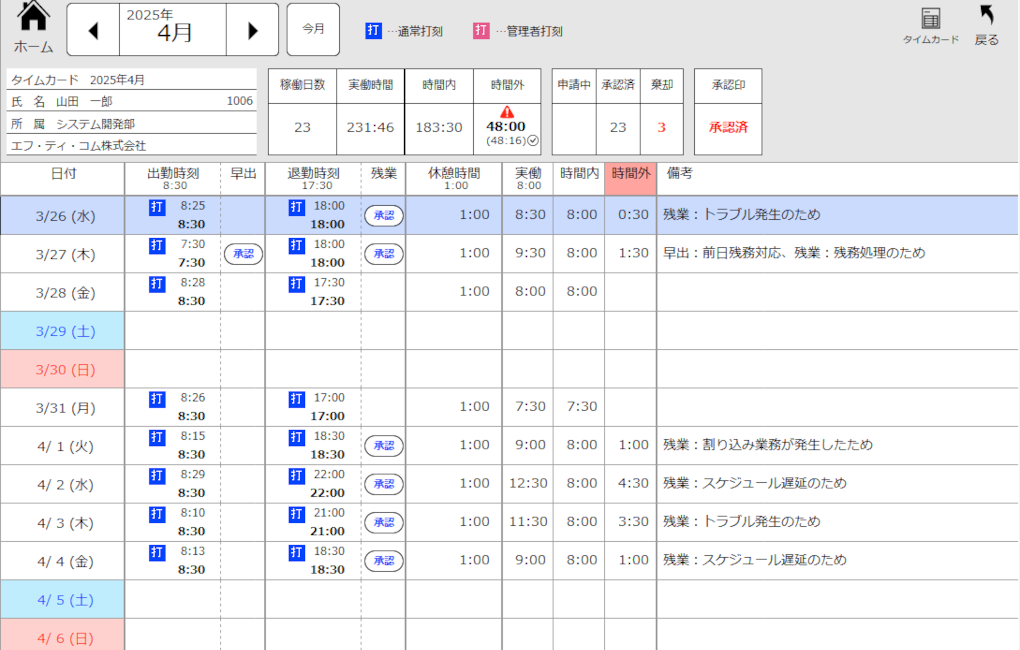
Task: Select the 3/26 (水) date row
Action: pyautogui.click(x=509, y=215)
